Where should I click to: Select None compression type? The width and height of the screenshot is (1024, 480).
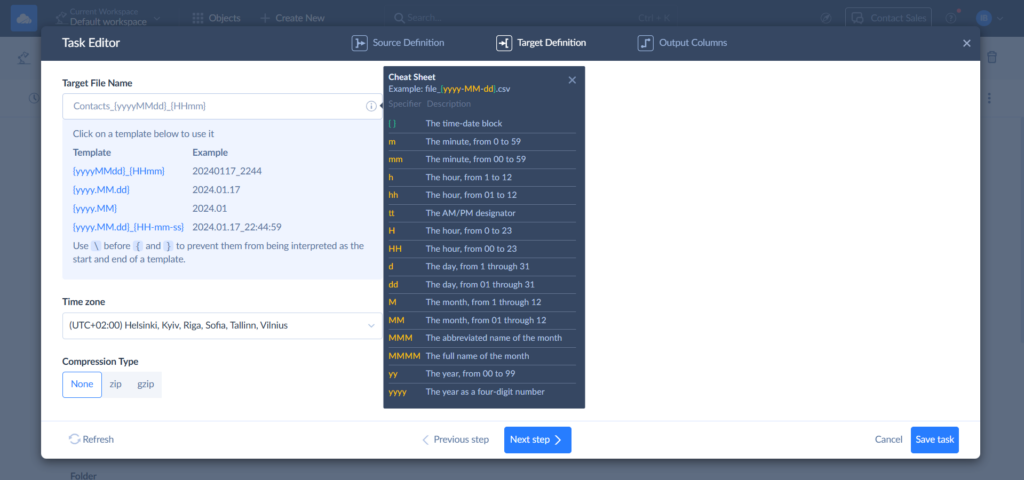[x=82, y=385]
